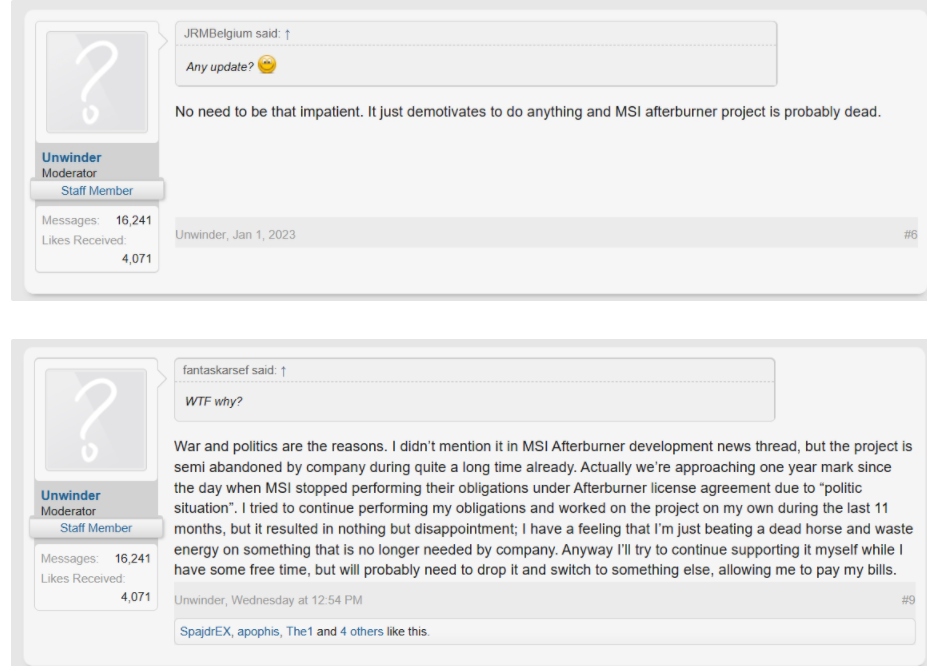Click the Unwinder author name in the first post footer
This screenshot has height=666, width=927.
(x=200, y=235)
